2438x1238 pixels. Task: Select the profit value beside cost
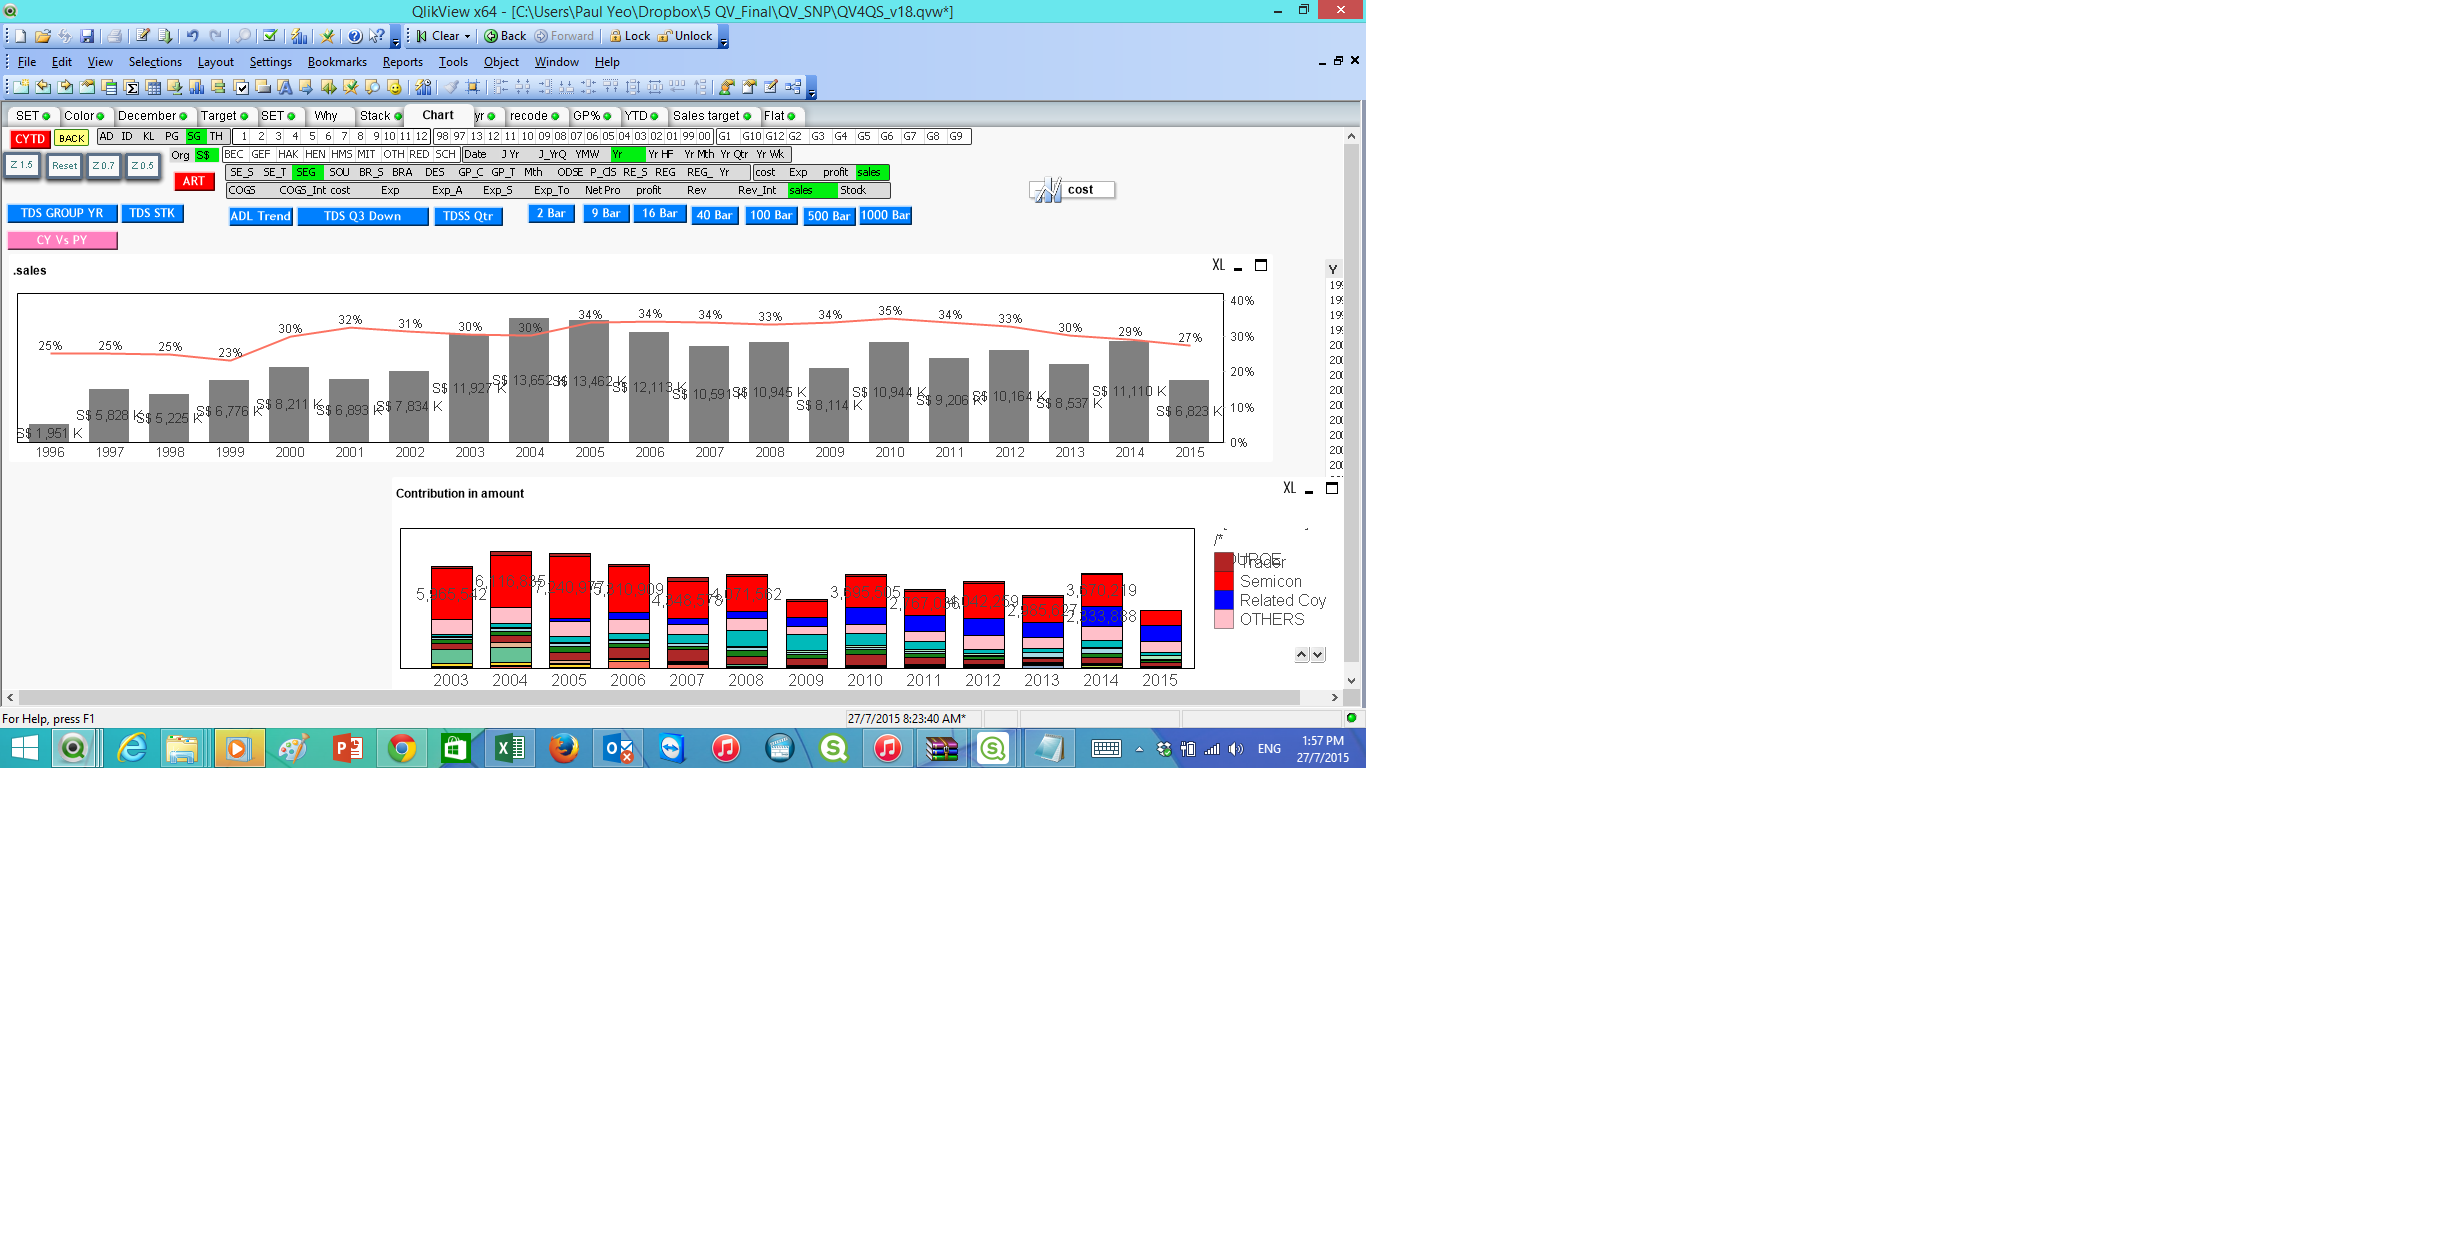point(835,172)
